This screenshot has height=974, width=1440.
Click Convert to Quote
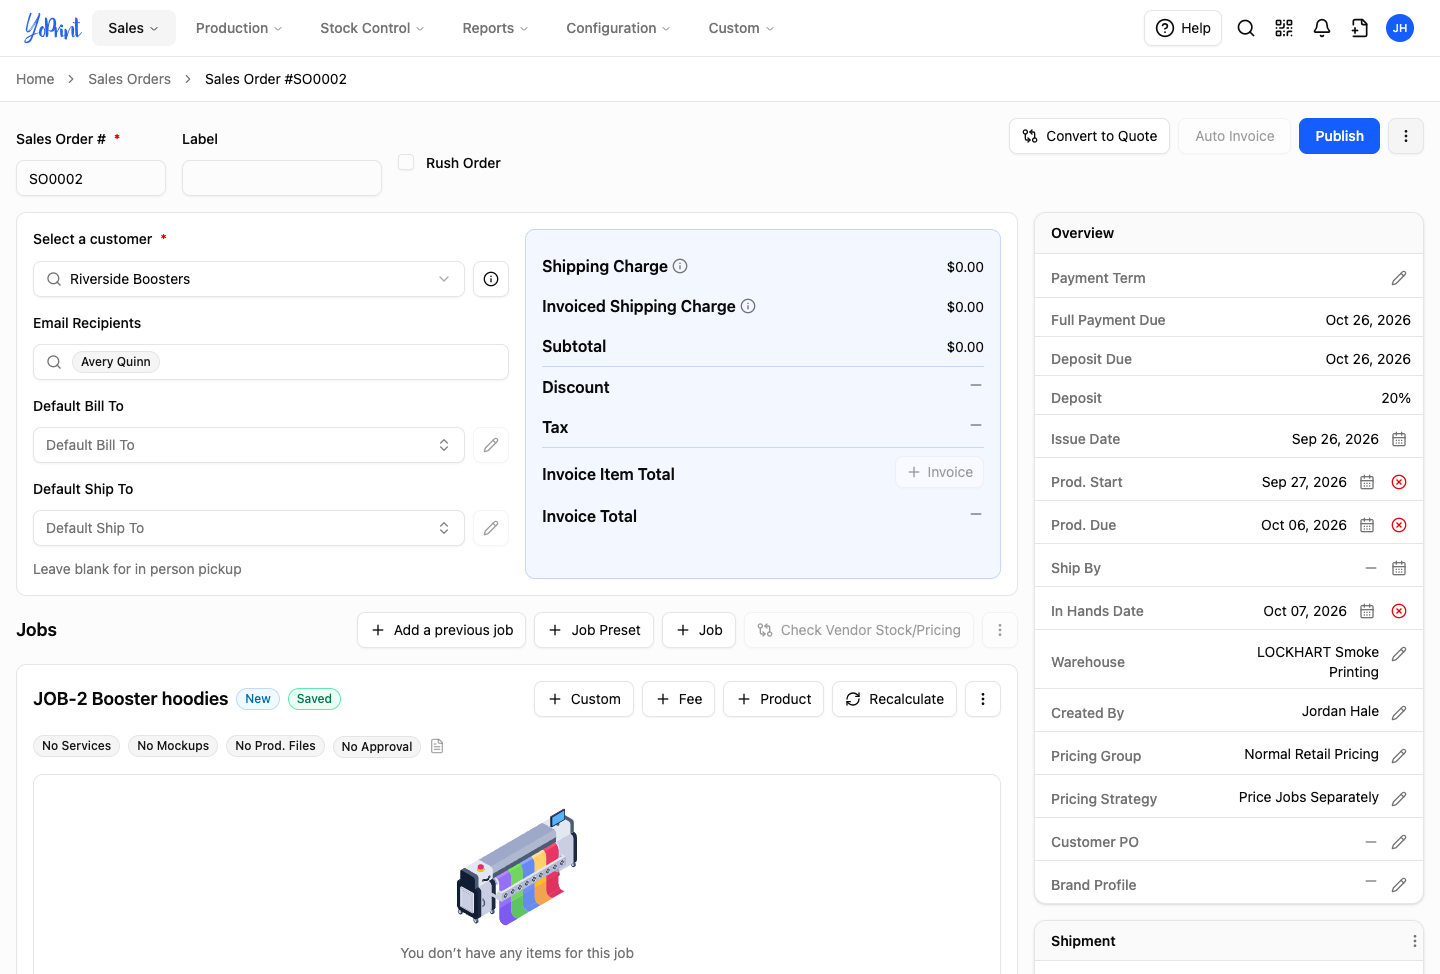click(x=1089, y=136)
